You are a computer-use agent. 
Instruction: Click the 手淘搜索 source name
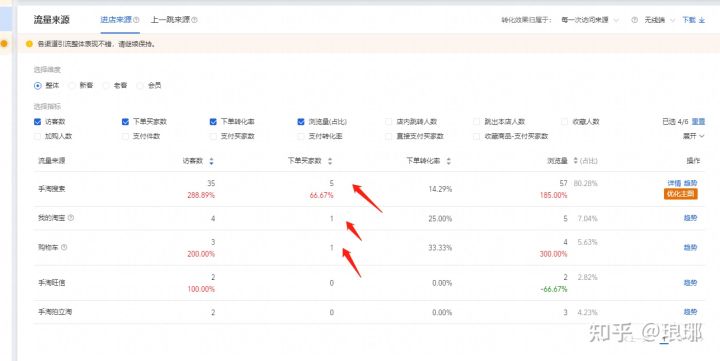coord(51,189)
